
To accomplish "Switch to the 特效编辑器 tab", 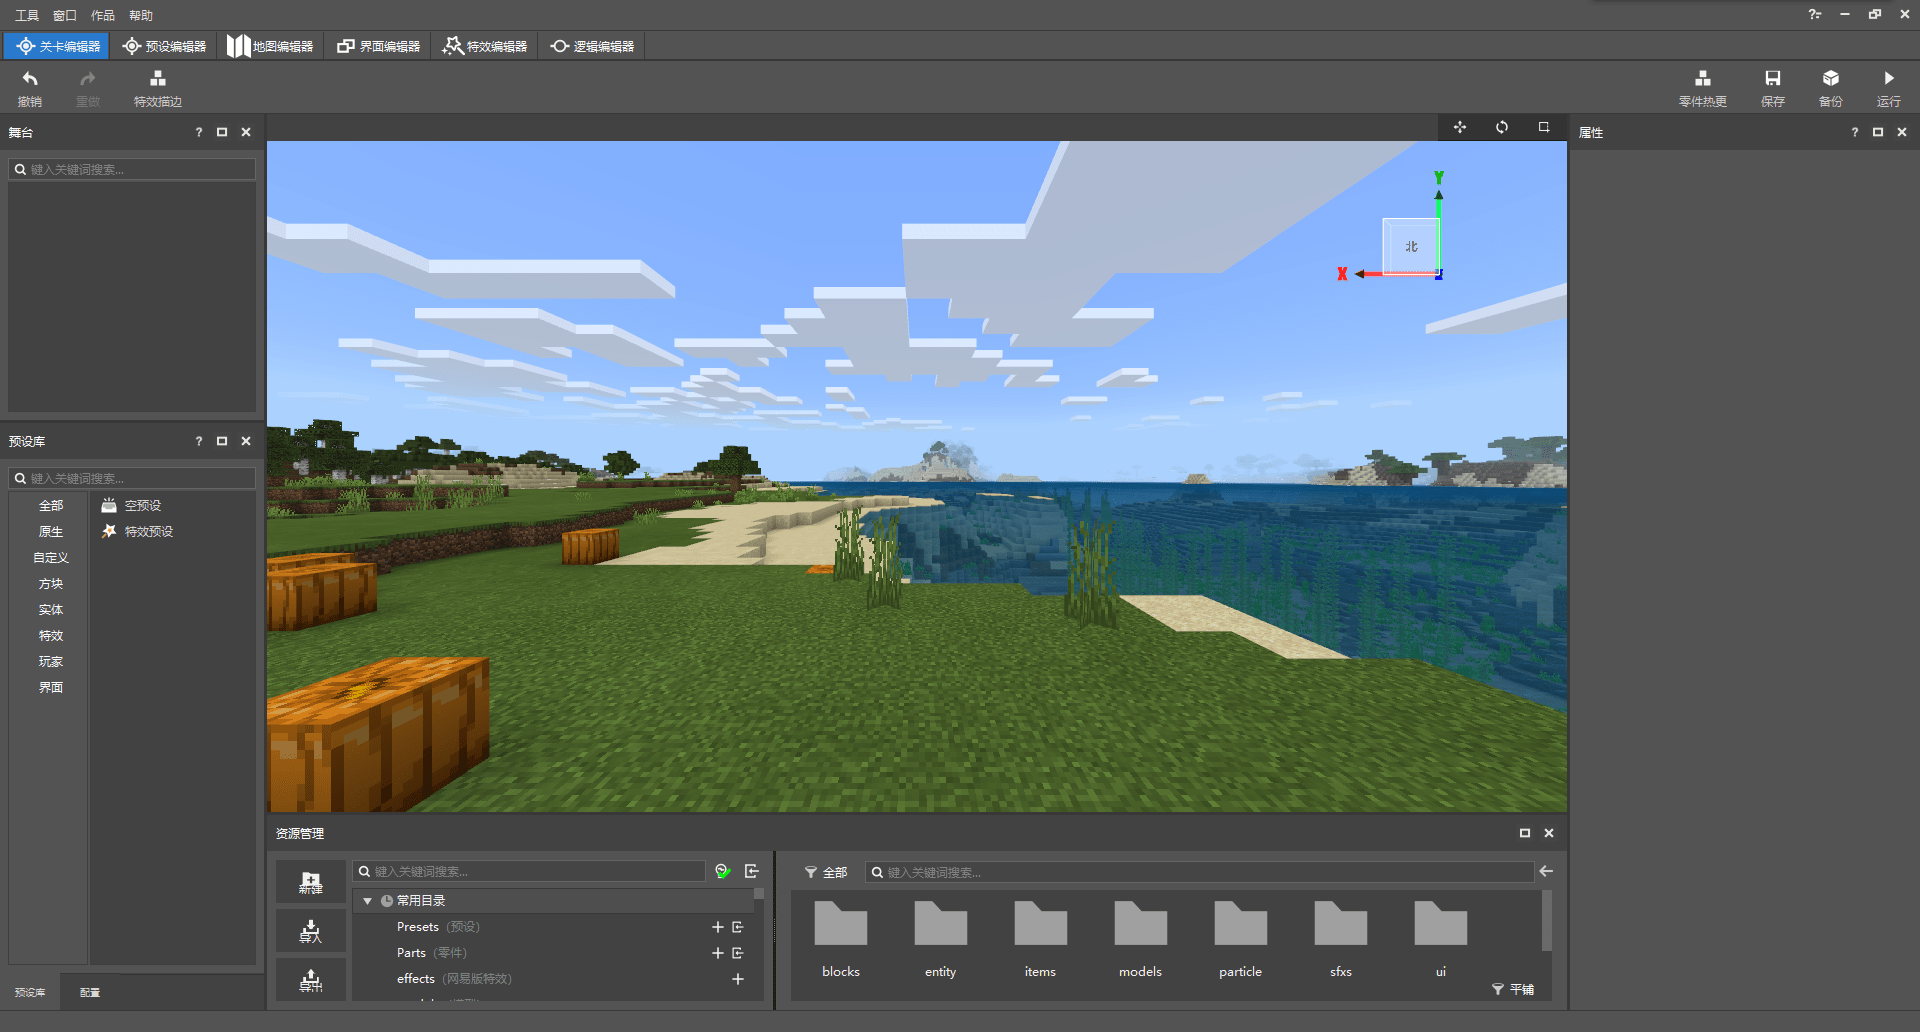I will 485,46.
